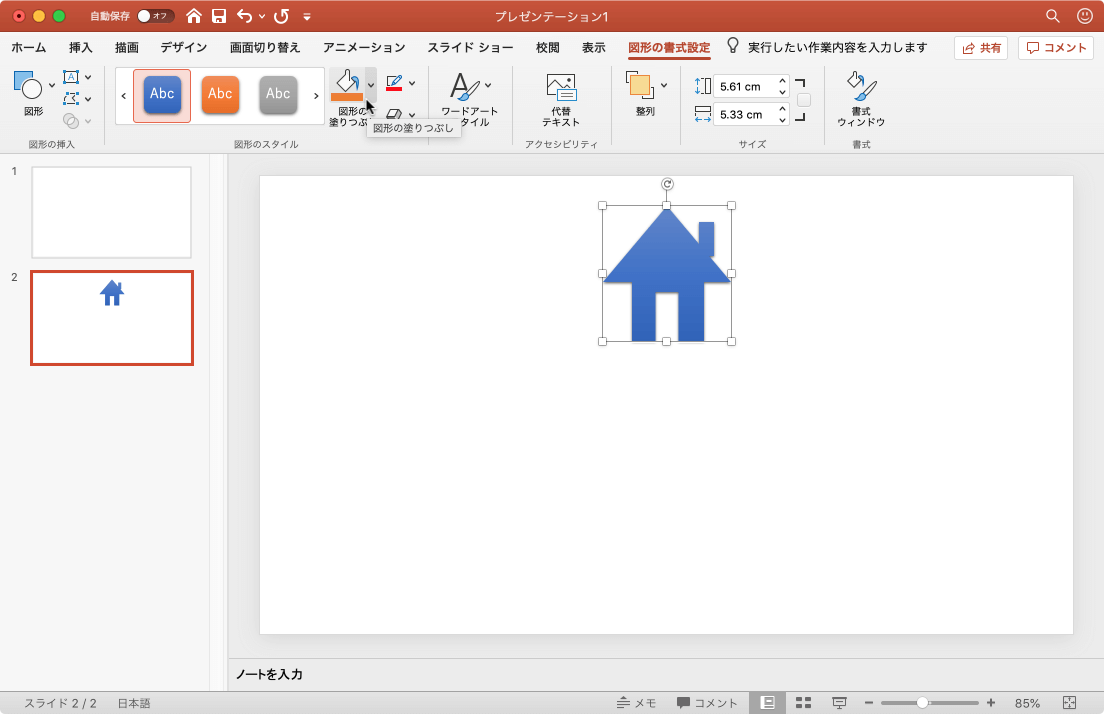
Task: Apply the blue Abc shape style
Action: pyautogui.click(x=162, y=94)
